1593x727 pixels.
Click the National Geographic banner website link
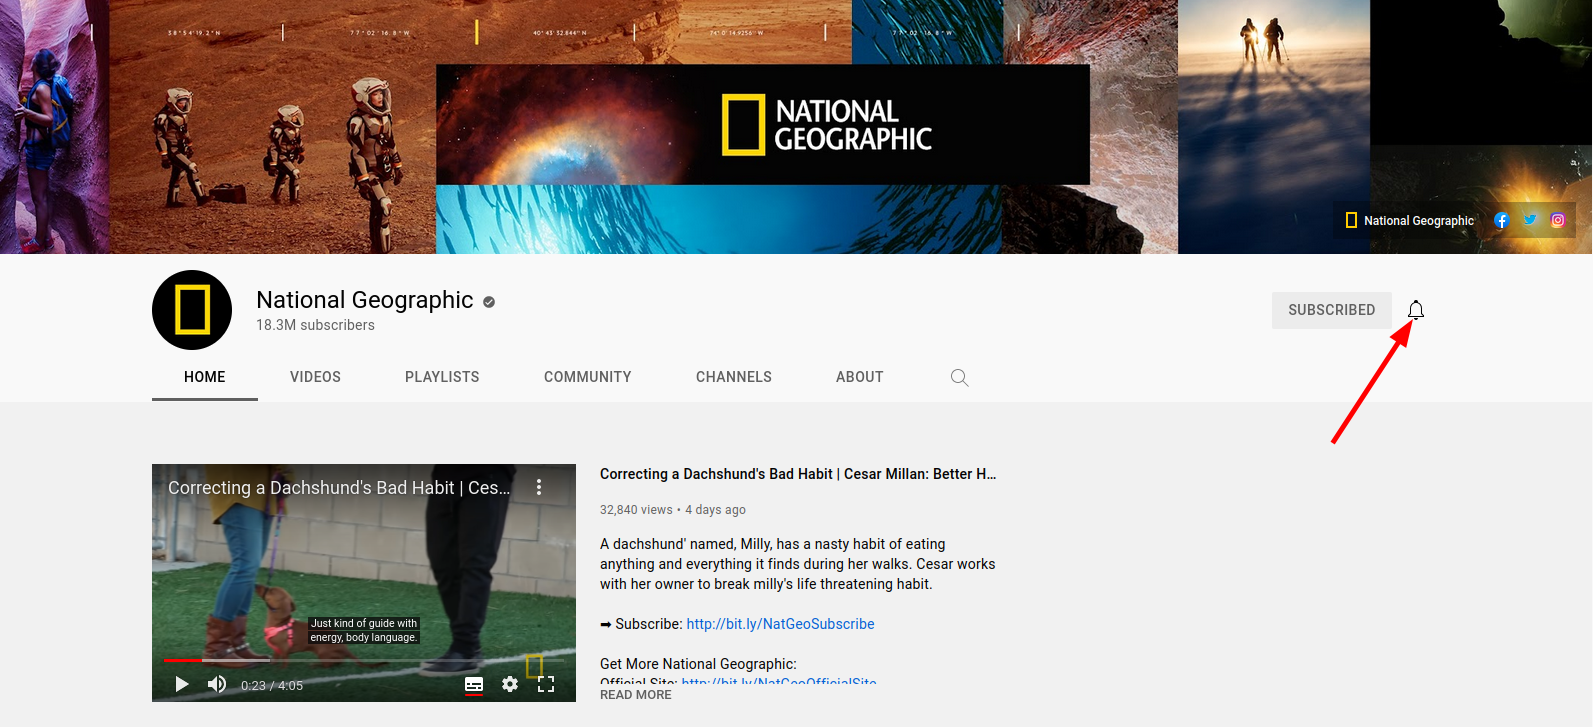(x=1409, y=220)
